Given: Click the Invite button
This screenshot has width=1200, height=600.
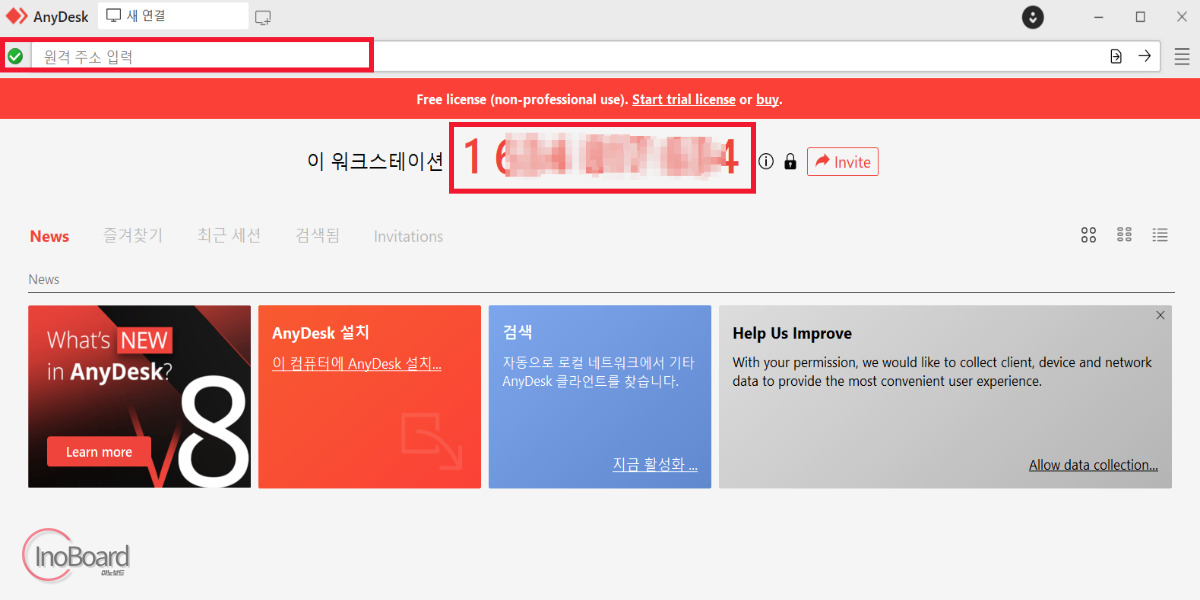Looking at the screenshot, I should click(843, 162).
